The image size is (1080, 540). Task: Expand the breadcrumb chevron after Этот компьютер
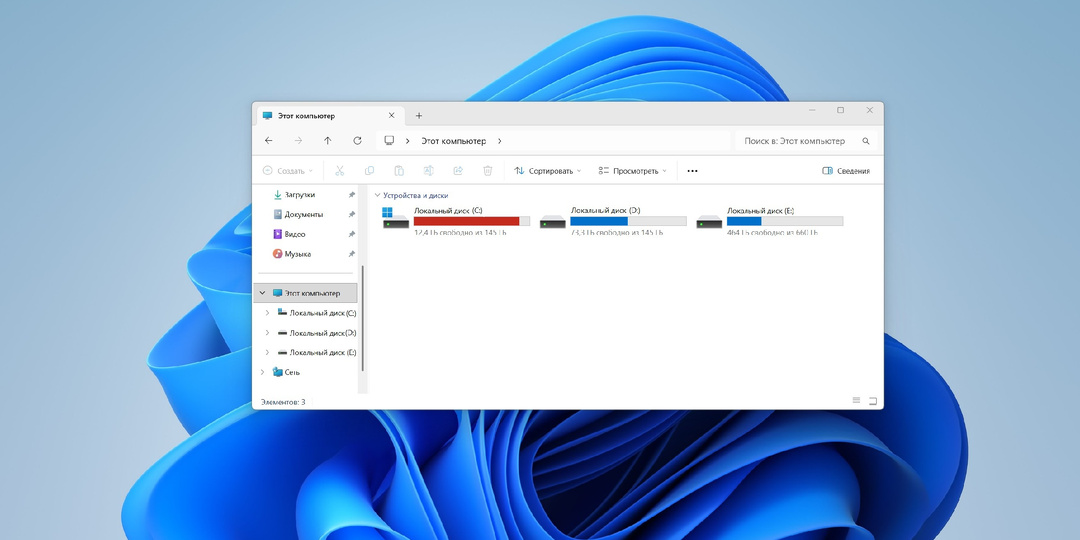pyautogui.click(x=499, y=141)
